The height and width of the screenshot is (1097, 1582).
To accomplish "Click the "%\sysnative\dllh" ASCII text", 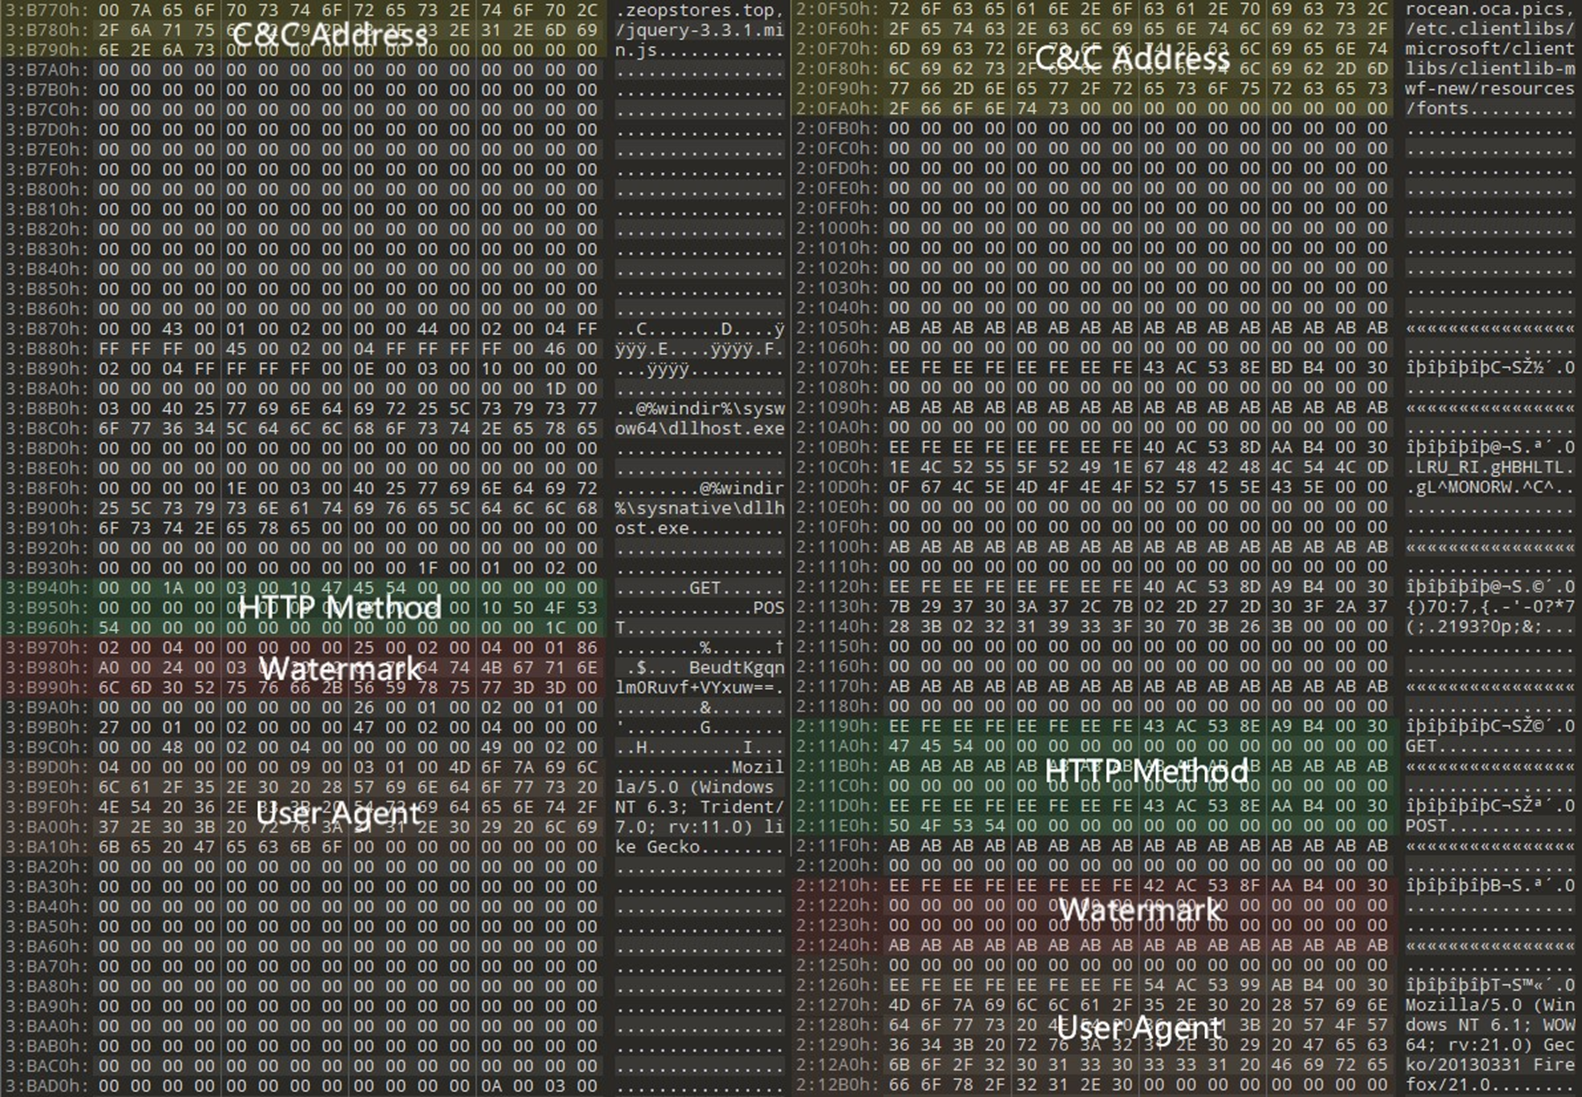I will pyautogui.click(x=699, y=508).
